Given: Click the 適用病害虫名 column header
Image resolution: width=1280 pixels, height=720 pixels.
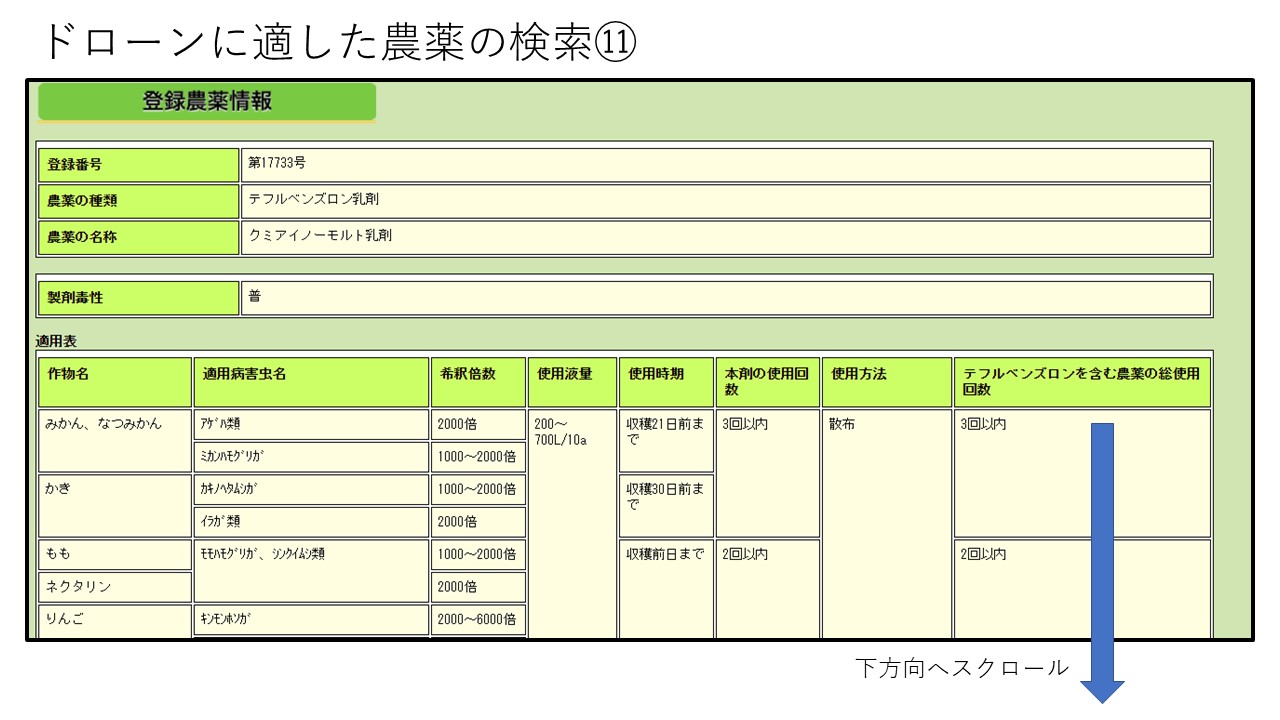Looking at the screenshot, I should (311, 382).
